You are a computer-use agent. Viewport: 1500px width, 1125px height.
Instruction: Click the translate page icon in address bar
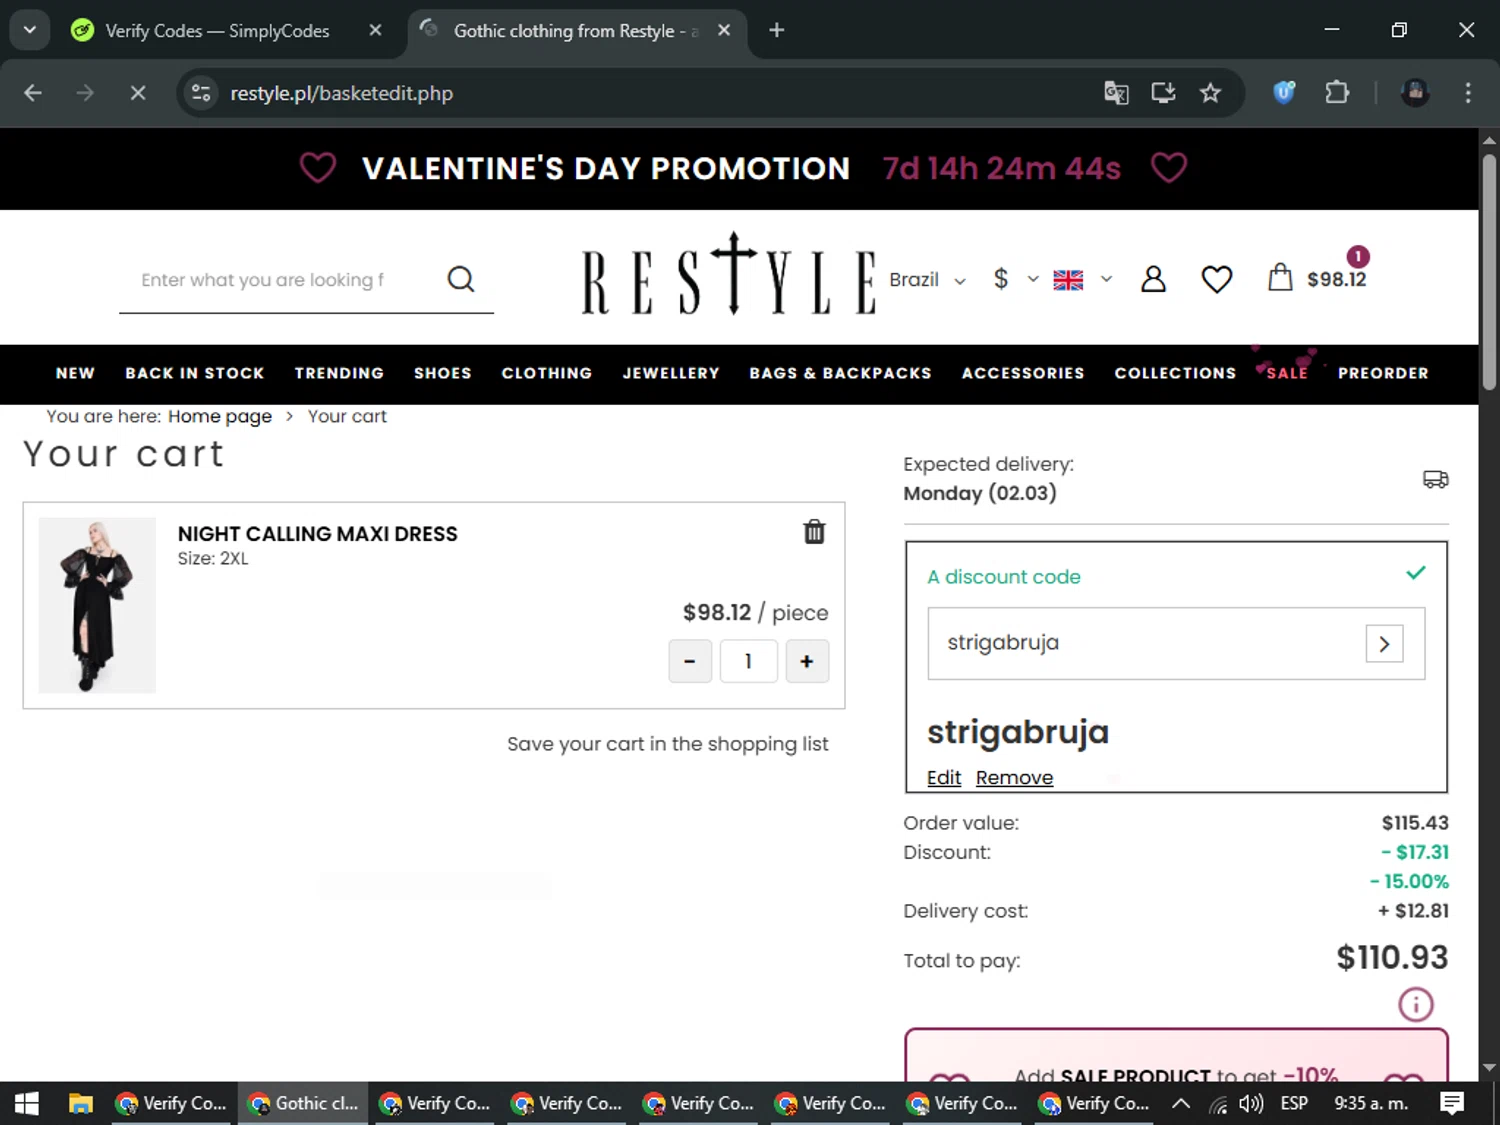(1116, 93)
